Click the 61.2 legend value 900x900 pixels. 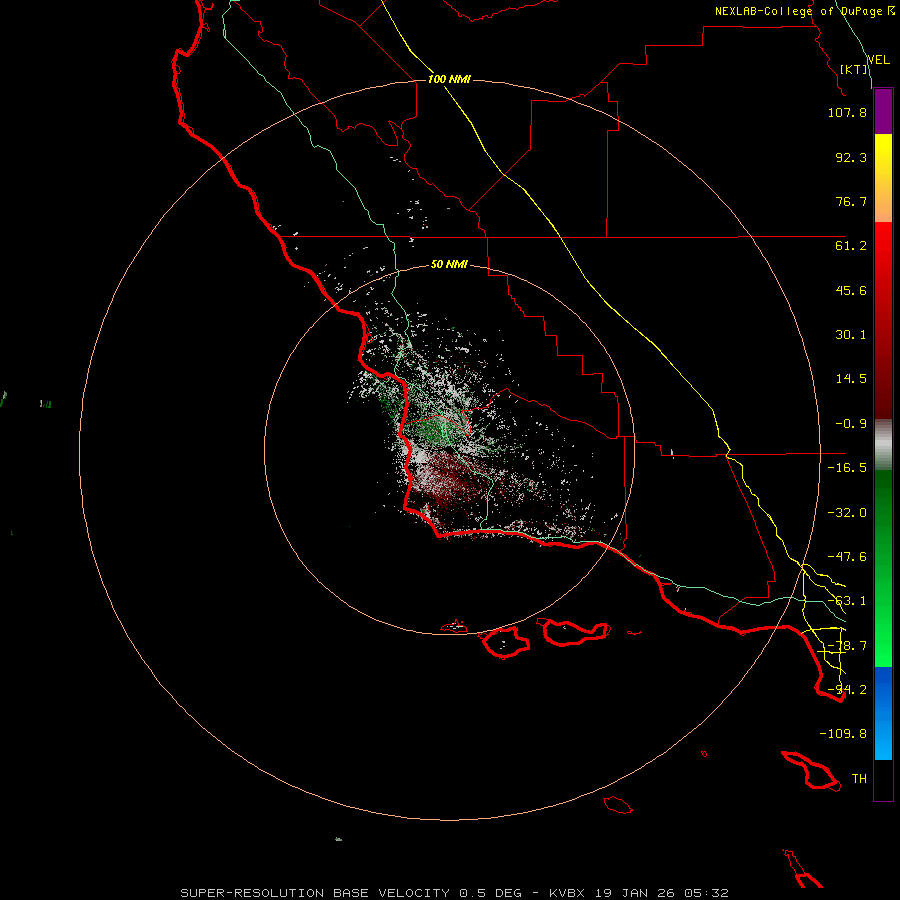coord(851,246)
